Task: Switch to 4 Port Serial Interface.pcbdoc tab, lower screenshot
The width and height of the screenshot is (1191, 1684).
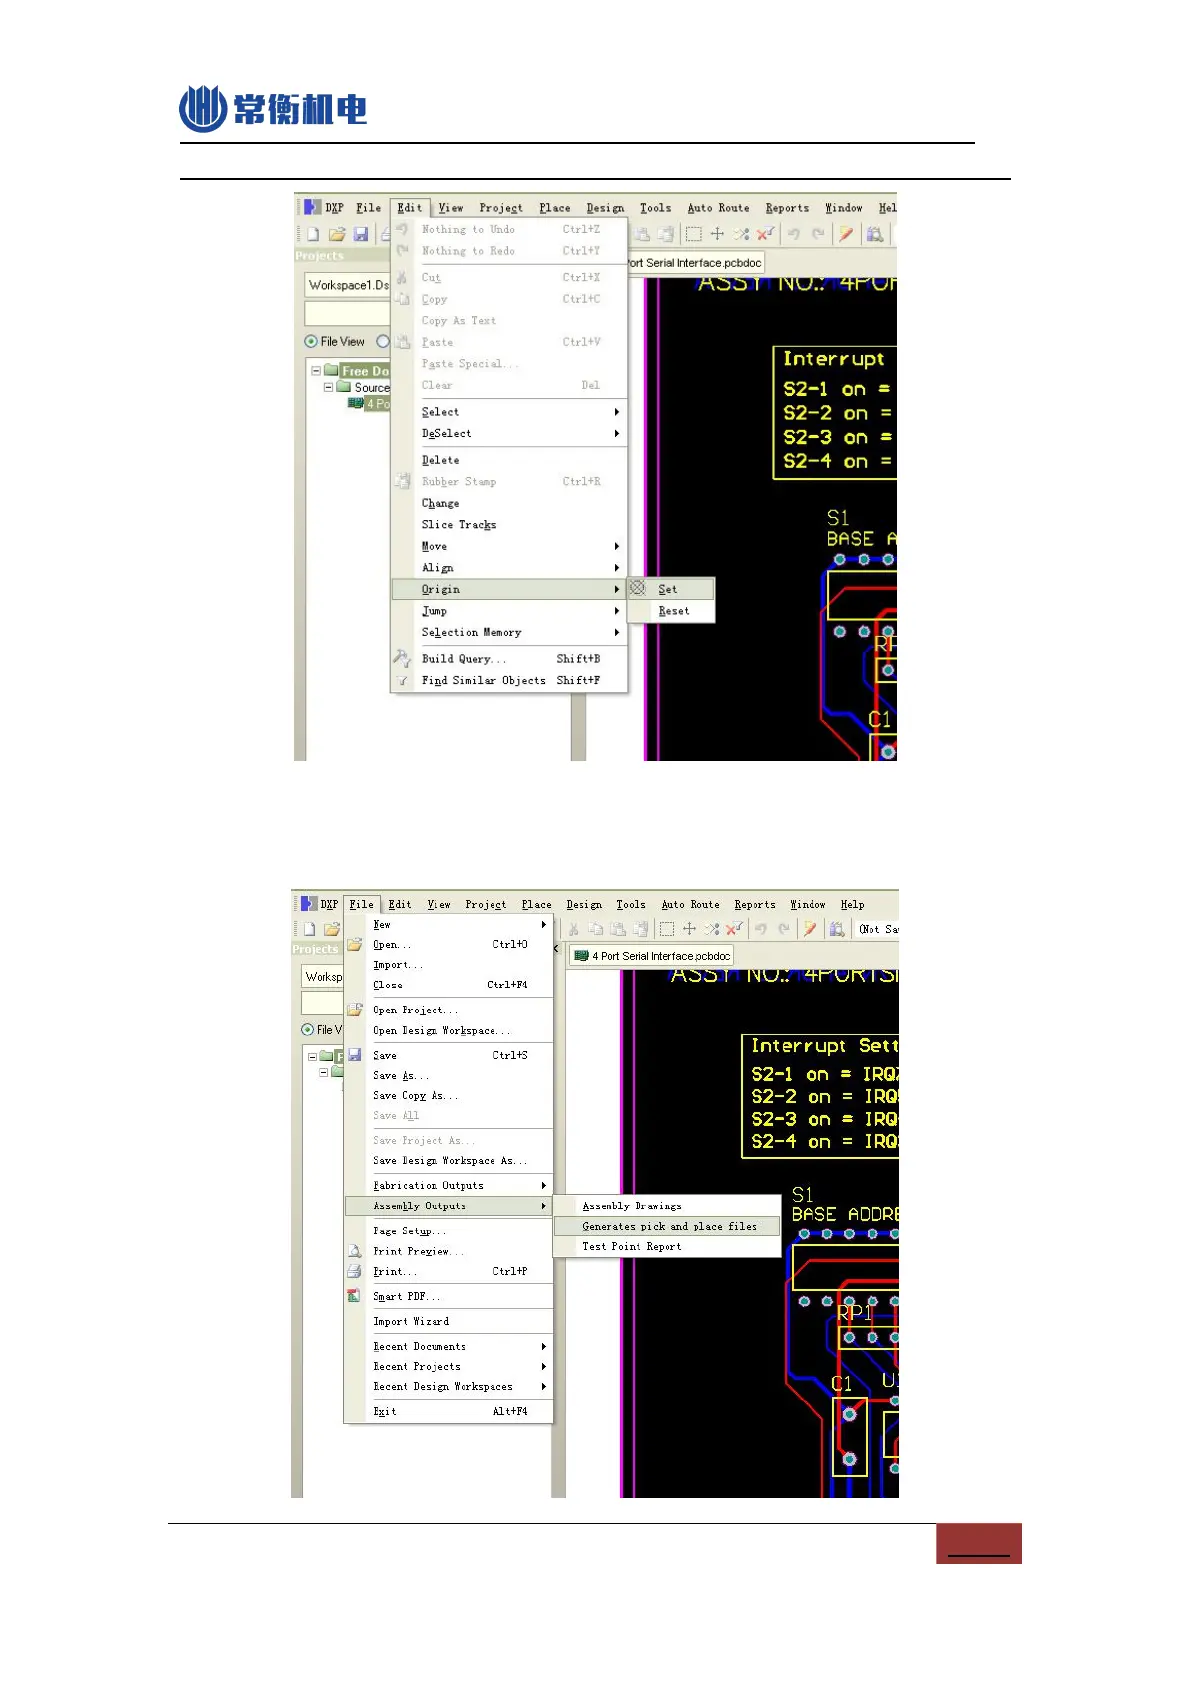Action: point(651,956)
